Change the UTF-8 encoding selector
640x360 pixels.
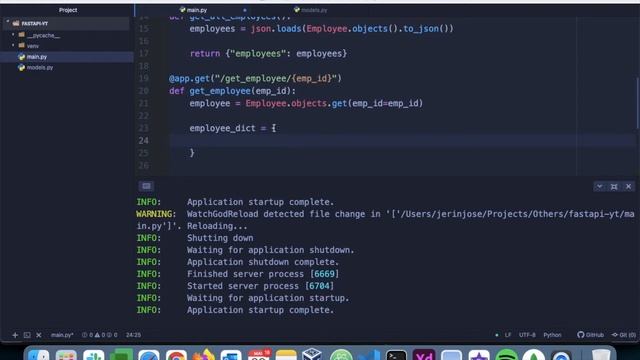pyautogui.click(x=527, y=335)
